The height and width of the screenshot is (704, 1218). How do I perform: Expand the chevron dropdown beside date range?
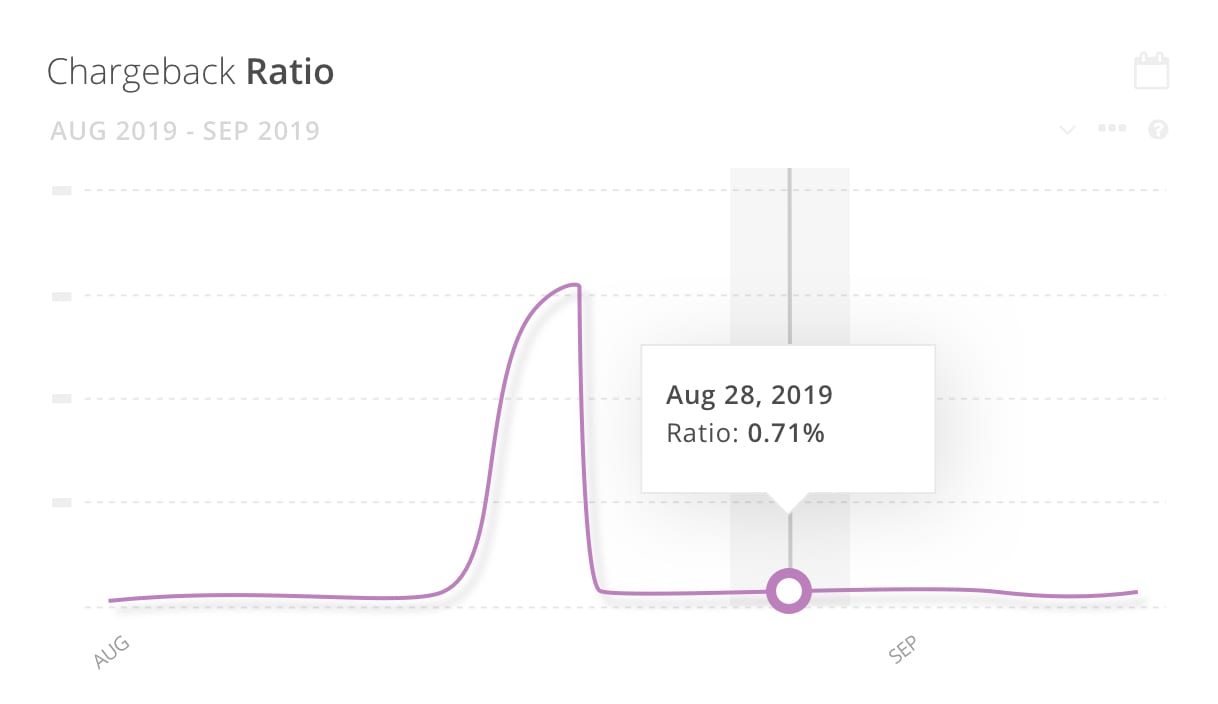coord(1067,130)
